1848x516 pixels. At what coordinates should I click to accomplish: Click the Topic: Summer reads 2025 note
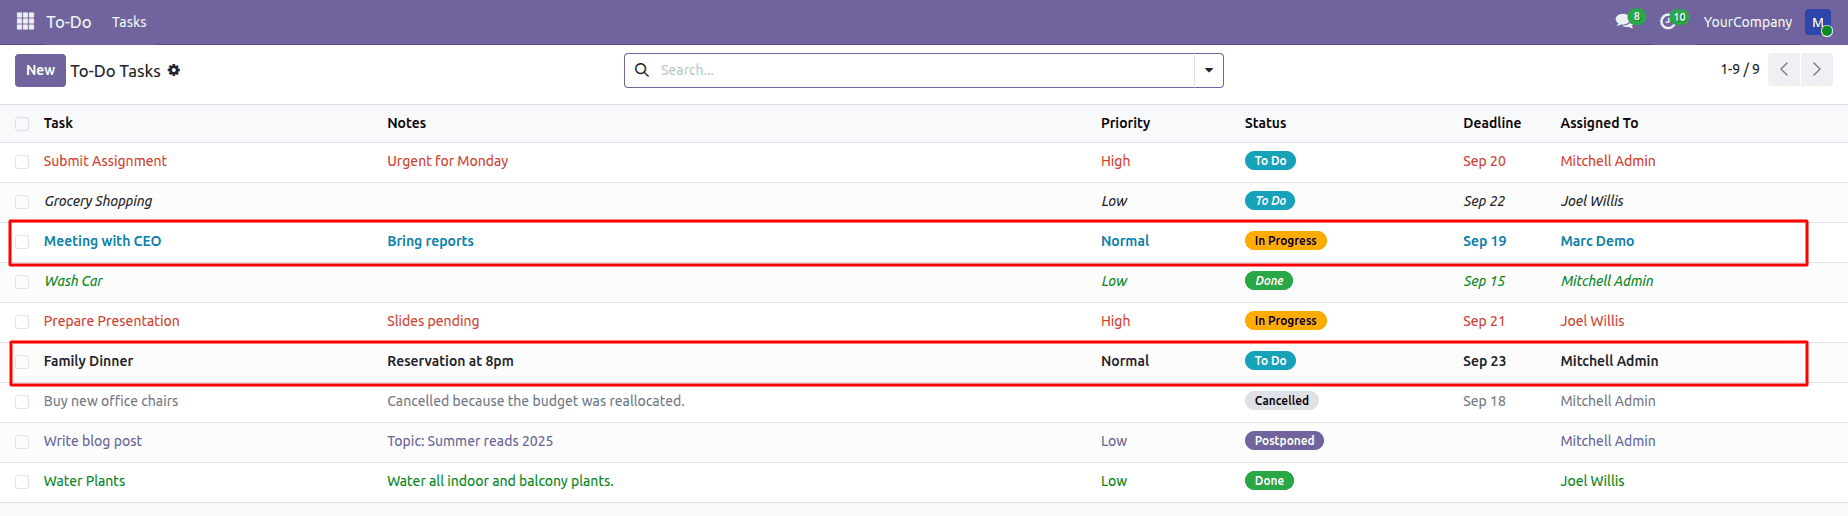(x=470, y=441)
